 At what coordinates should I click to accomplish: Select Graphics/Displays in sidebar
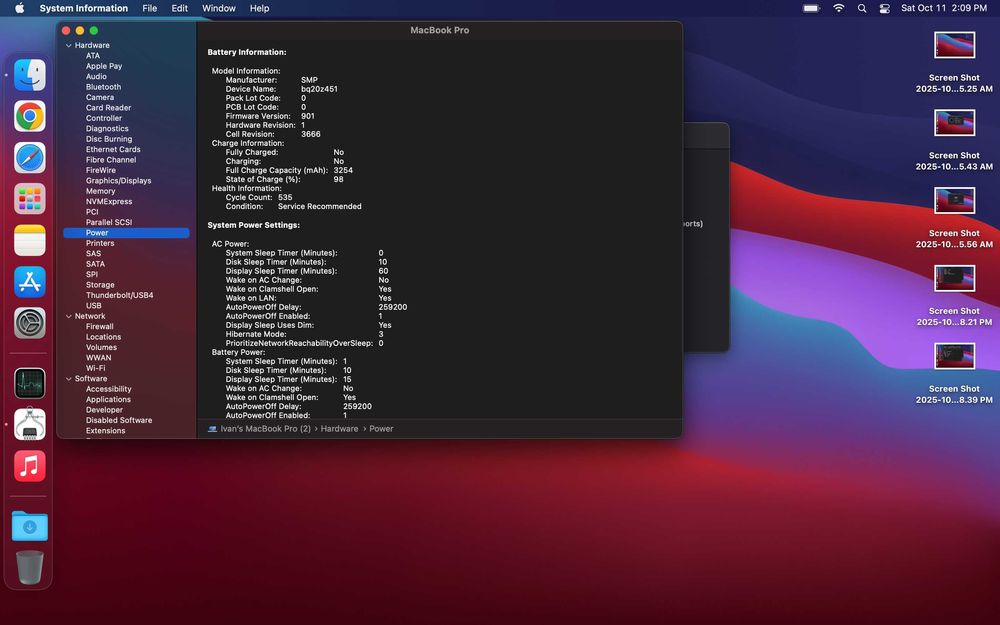pos(118,181)
